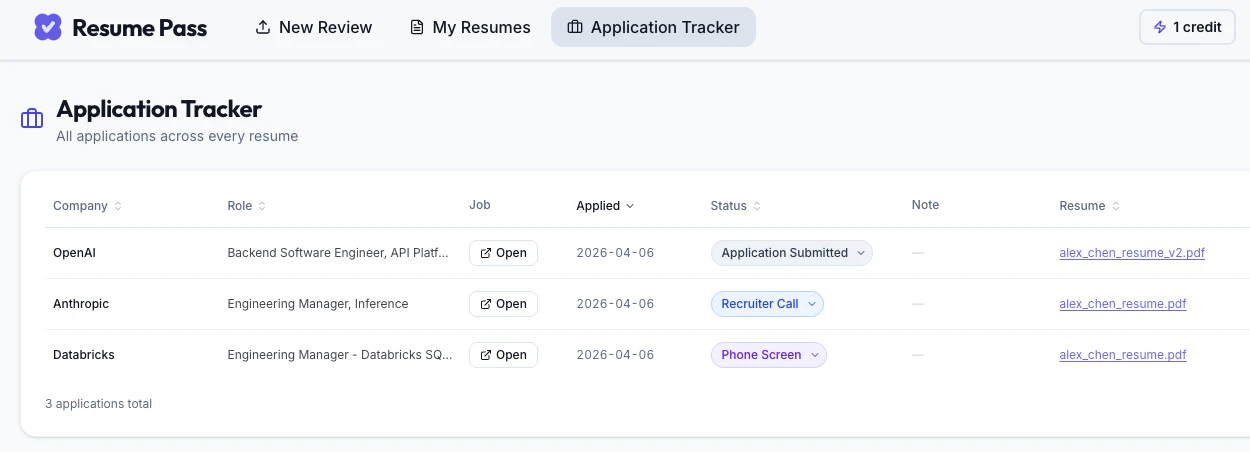This screenshot has width=1250, height=452.
Task: Click the applied date in Databricks row
Action: point(615,355)
